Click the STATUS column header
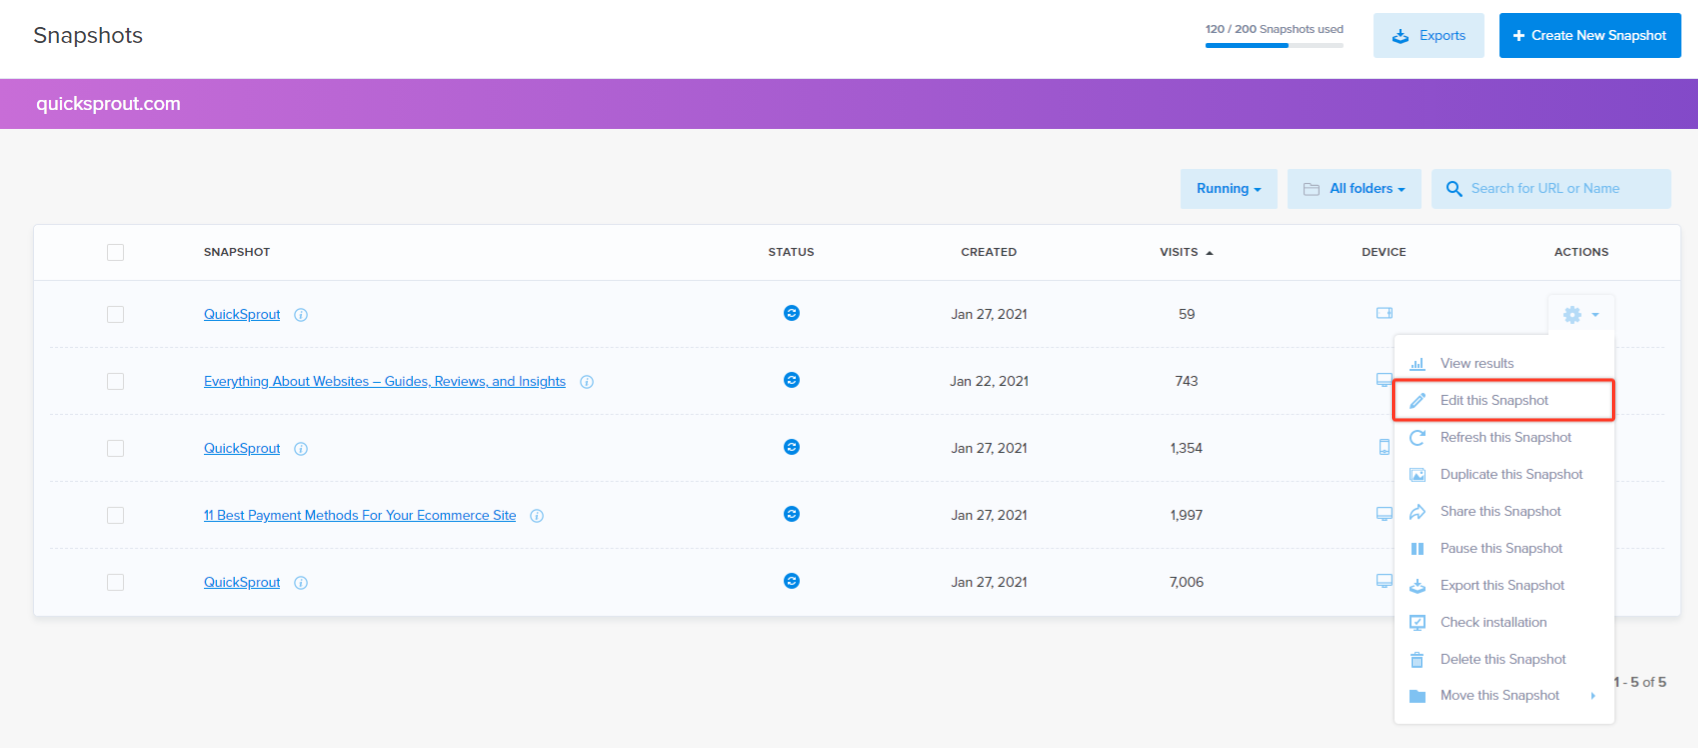The image size is (1698, 748). 791,252
